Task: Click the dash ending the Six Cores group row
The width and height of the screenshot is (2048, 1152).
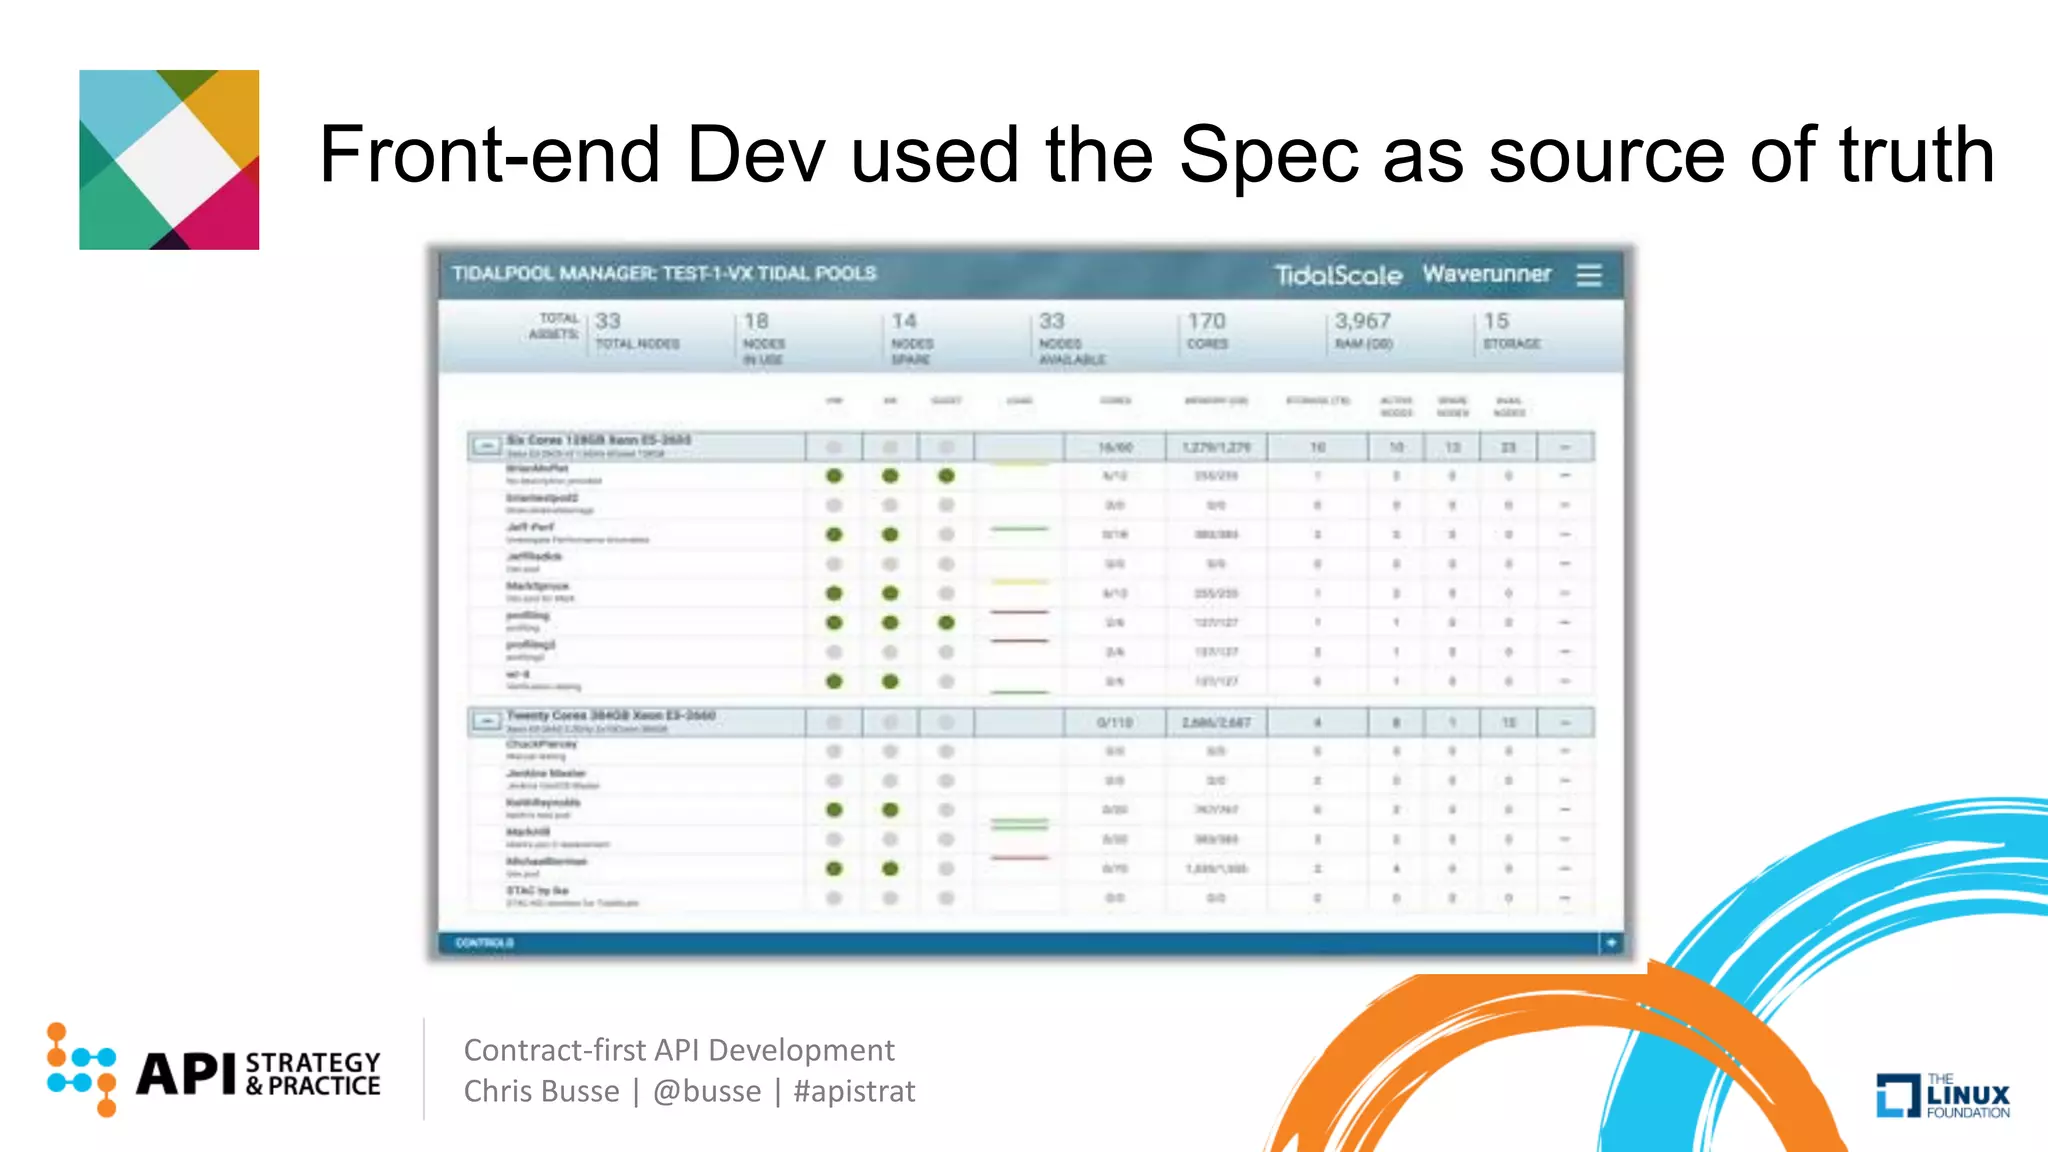Action: click(x=1565, y=447)
